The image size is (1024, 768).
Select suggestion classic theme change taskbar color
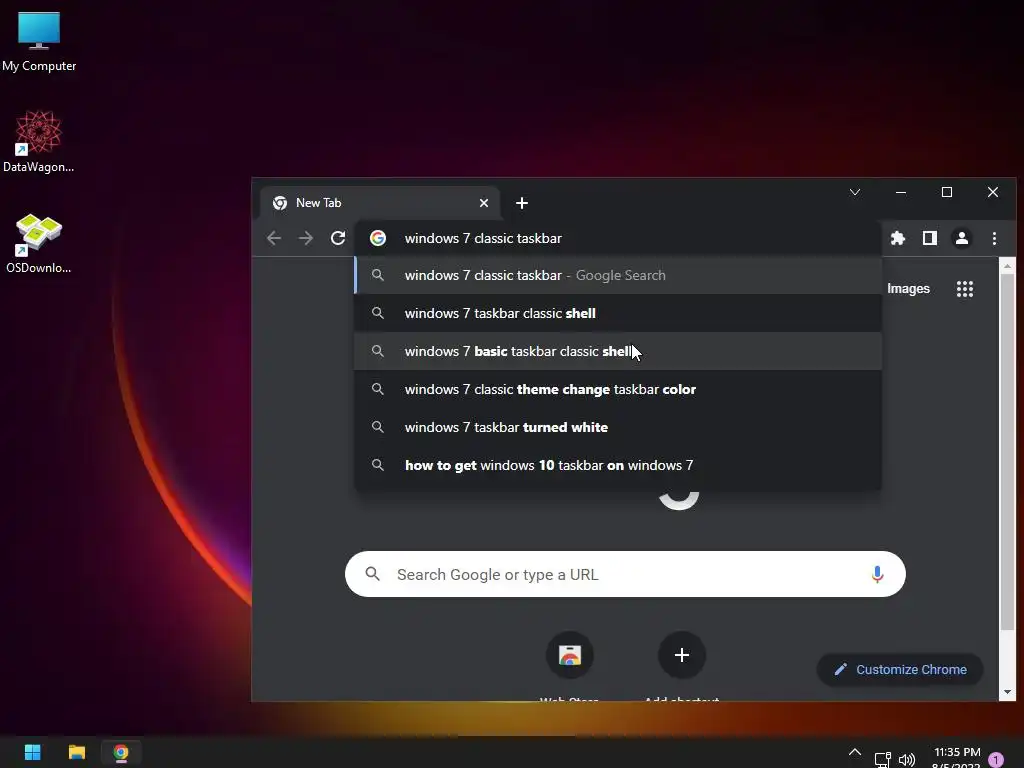coord(618,389)
